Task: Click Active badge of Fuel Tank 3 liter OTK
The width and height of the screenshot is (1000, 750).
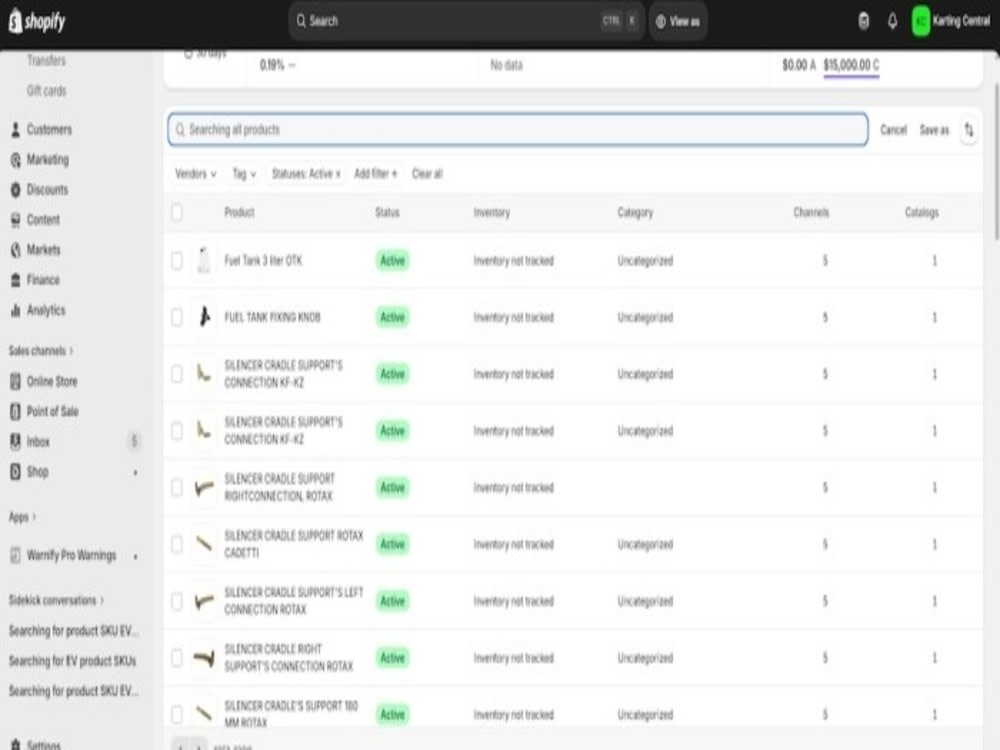Action: (392, 260)
